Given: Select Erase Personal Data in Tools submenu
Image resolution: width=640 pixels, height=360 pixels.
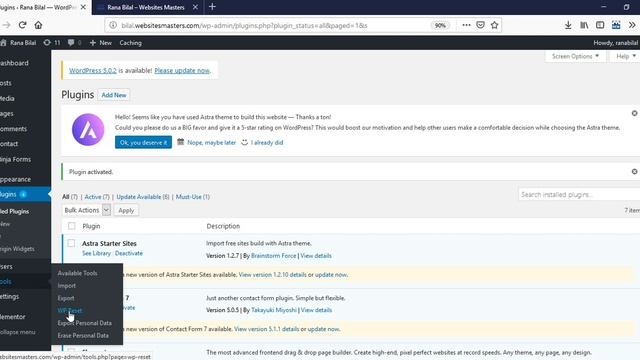Looking at the screenshot, I should point(83,336).
